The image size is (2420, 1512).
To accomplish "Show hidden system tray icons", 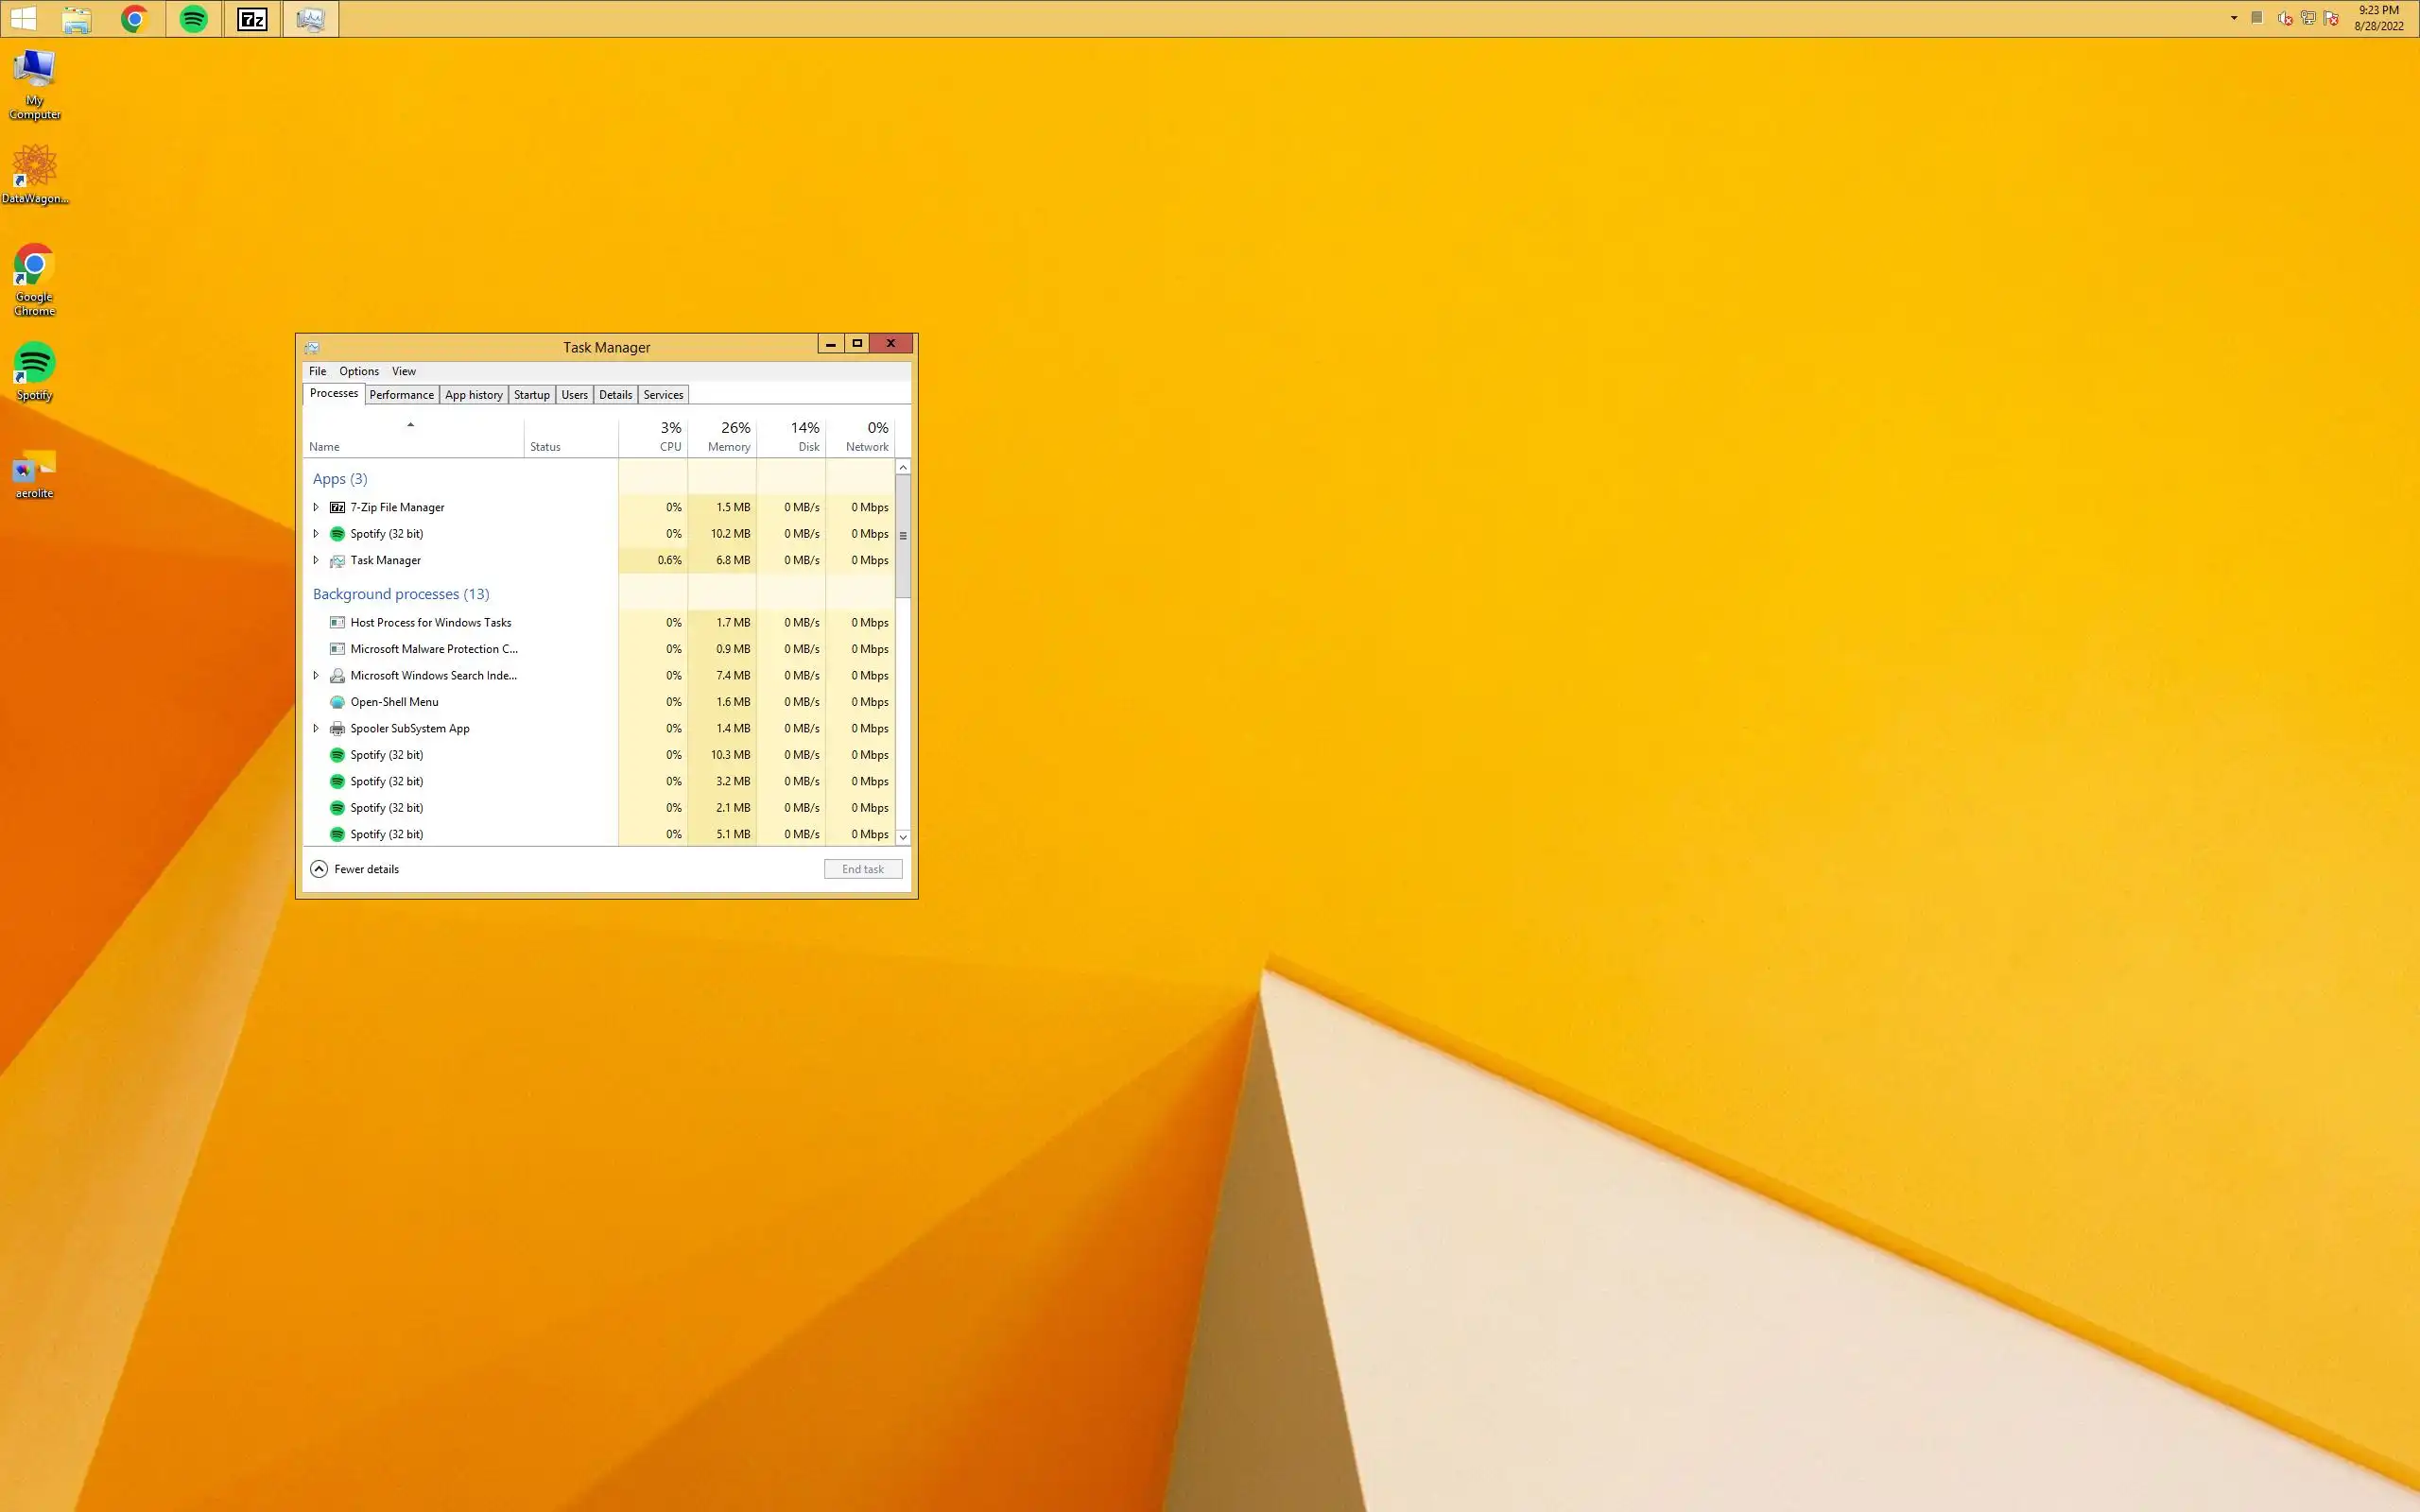I will (x=2233, y=18).
